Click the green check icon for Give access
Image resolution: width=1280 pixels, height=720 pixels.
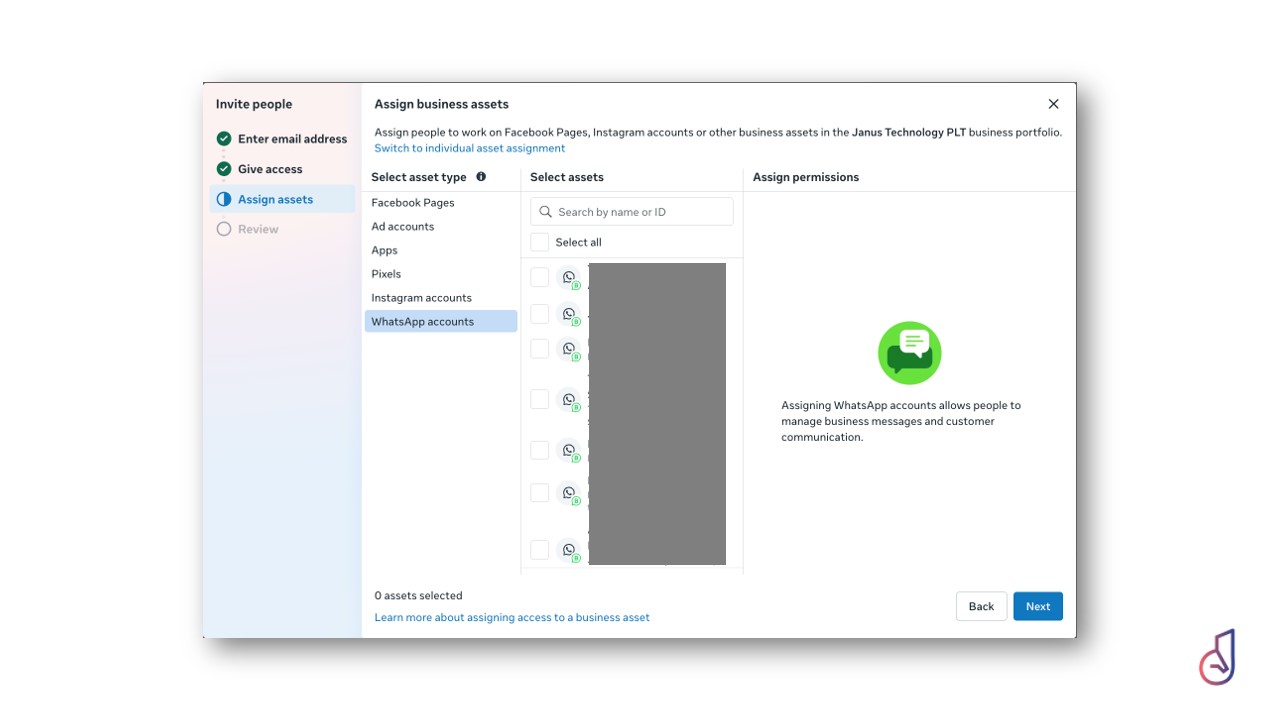(224, 169)
